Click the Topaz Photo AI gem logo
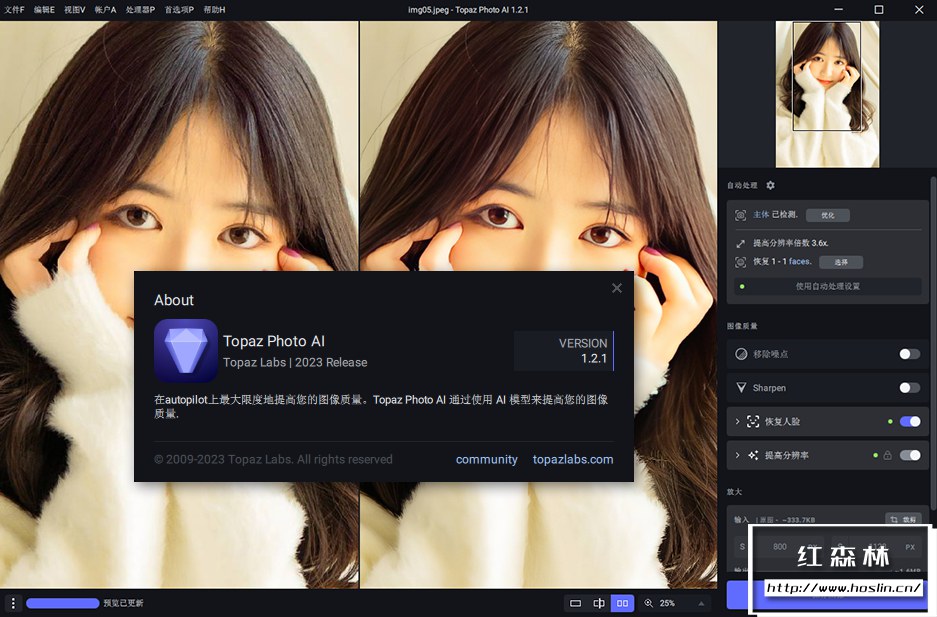This screenshot has width=937, height=617. pos(186,351)
